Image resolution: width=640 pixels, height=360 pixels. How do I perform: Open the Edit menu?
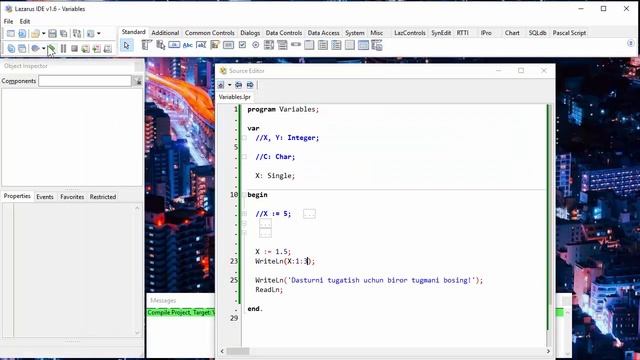click(x=25, y=21)
